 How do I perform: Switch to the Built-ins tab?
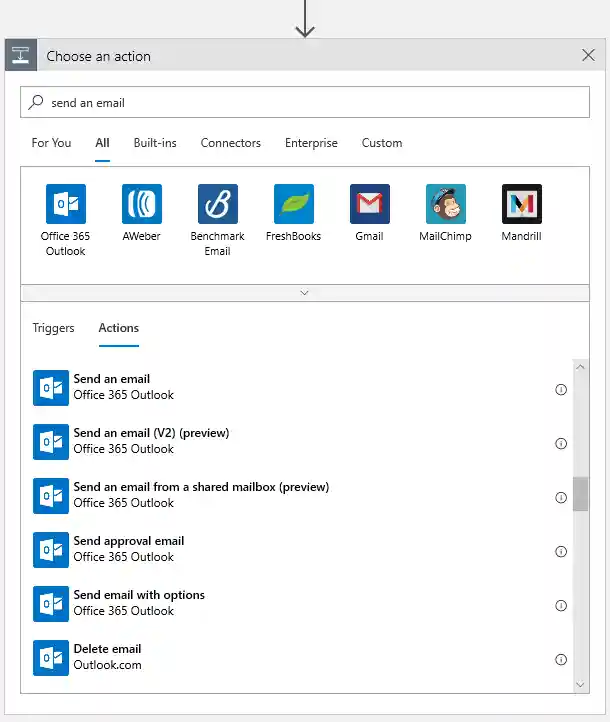point(155,143)
